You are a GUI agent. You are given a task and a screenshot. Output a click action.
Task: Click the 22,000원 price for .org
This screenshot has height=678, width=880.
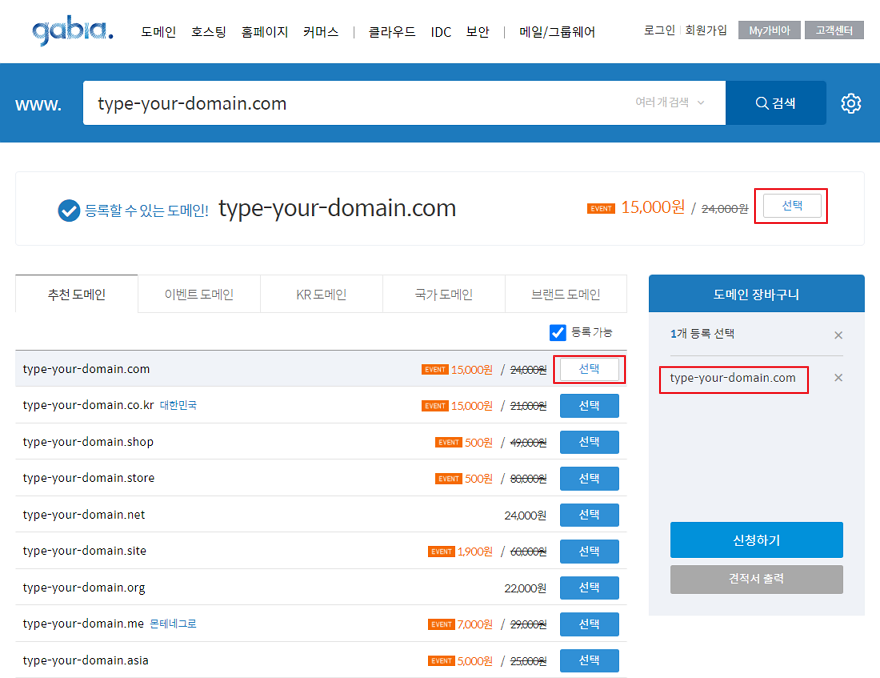tap(525, 588)
